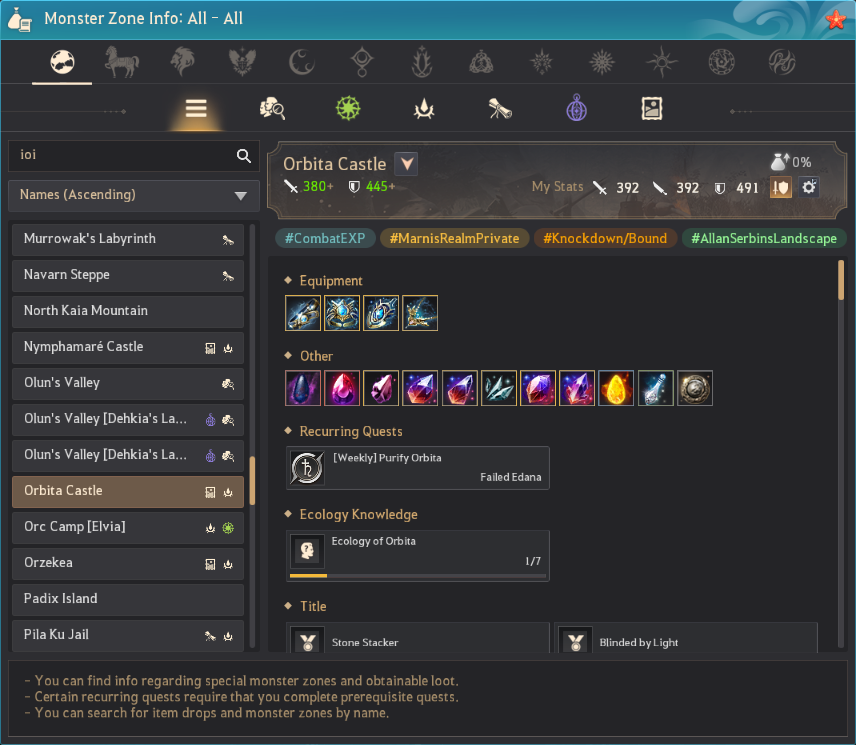Open the Names (Ascending) sort dropdown
This screenshot has height=745, width=856.
tap(134, 195)
